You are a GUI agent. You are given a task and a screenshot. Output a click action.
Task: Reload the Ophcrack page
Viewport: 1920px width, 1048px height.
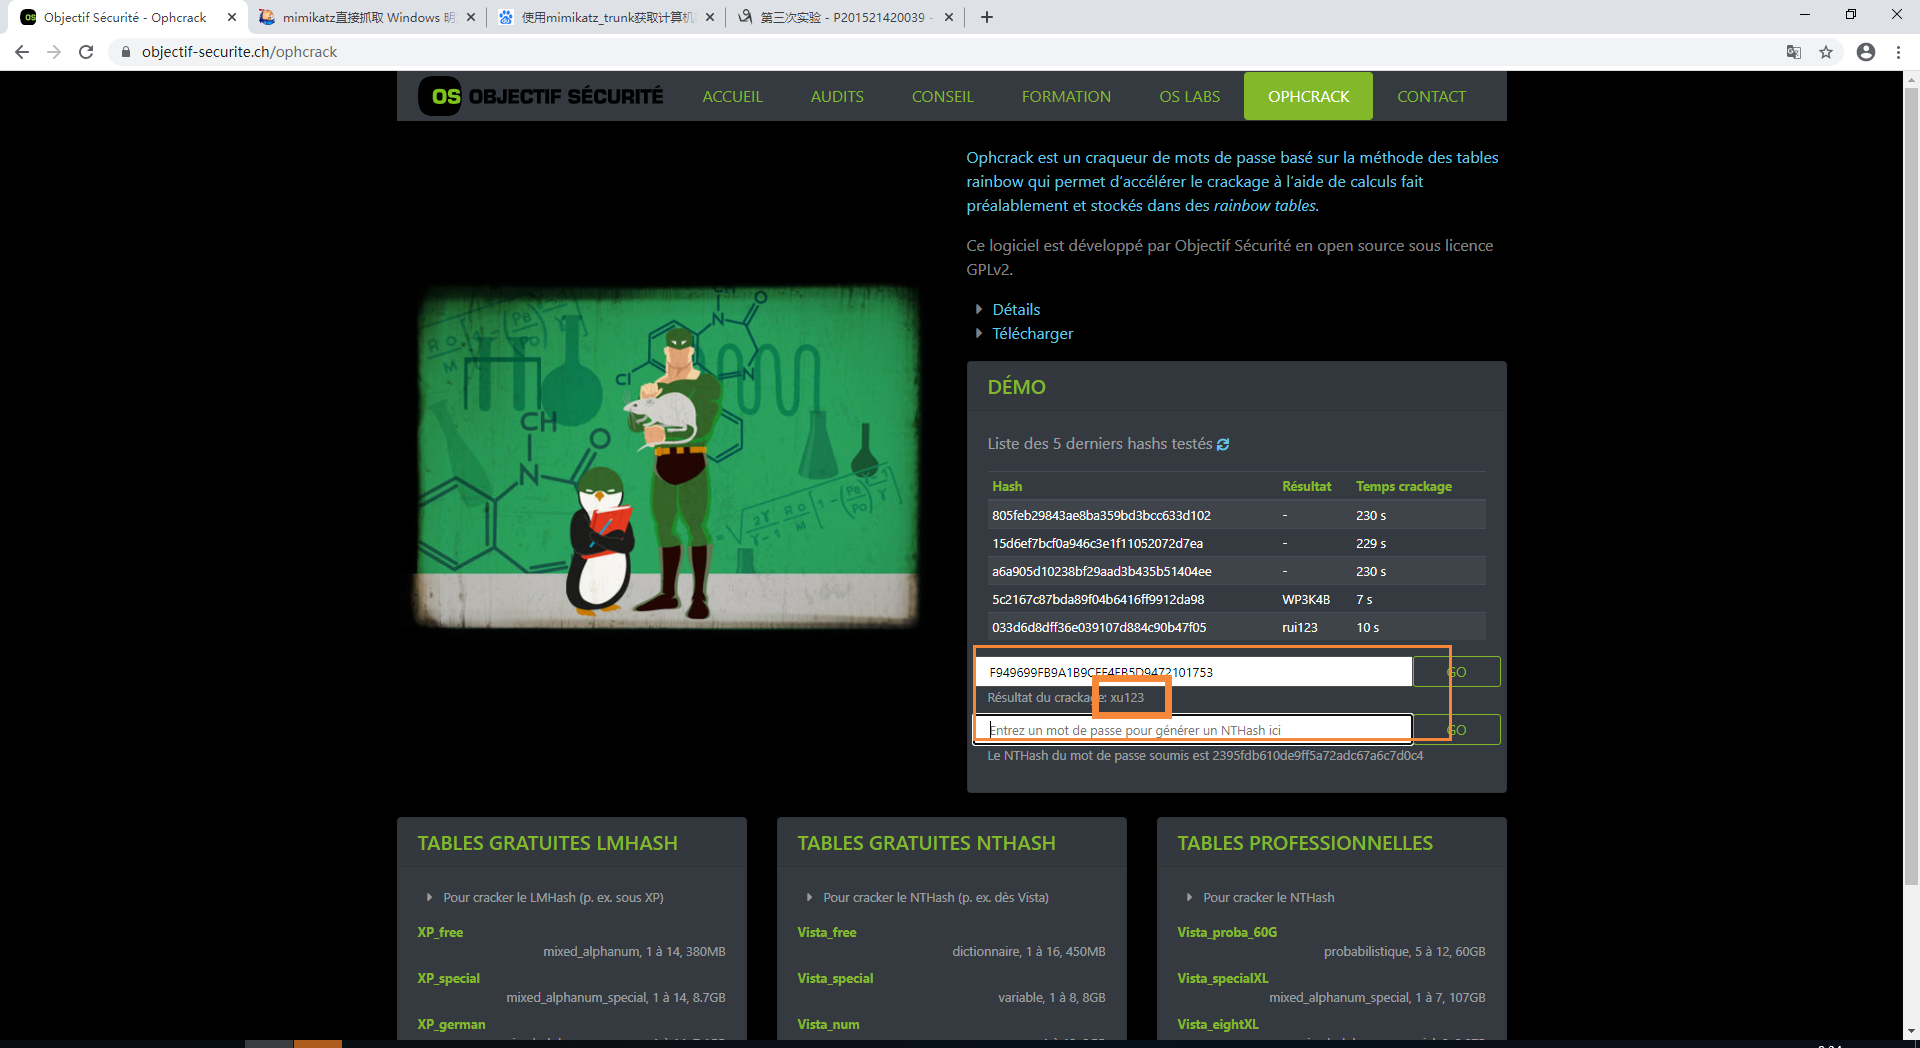click(x=86, y=52)
